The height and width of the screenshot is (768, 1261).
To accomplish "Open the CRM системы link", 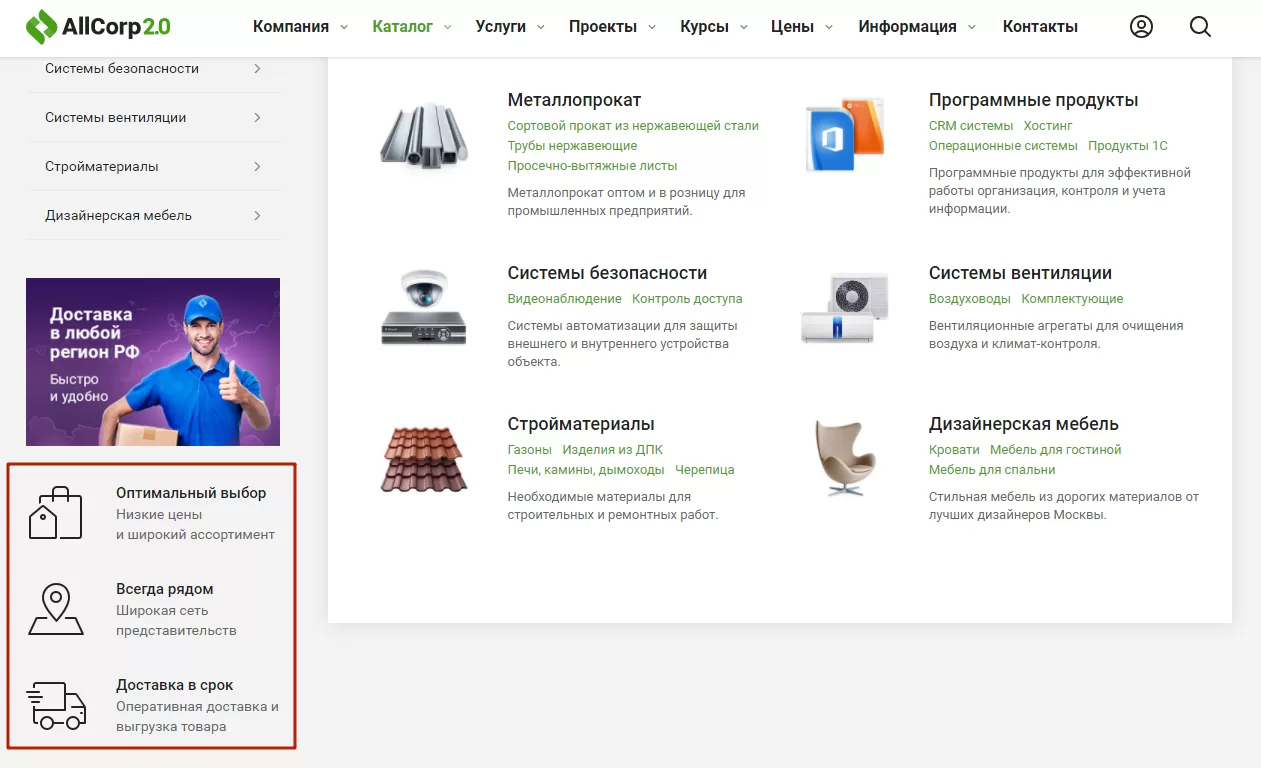I will coord(970,126).
